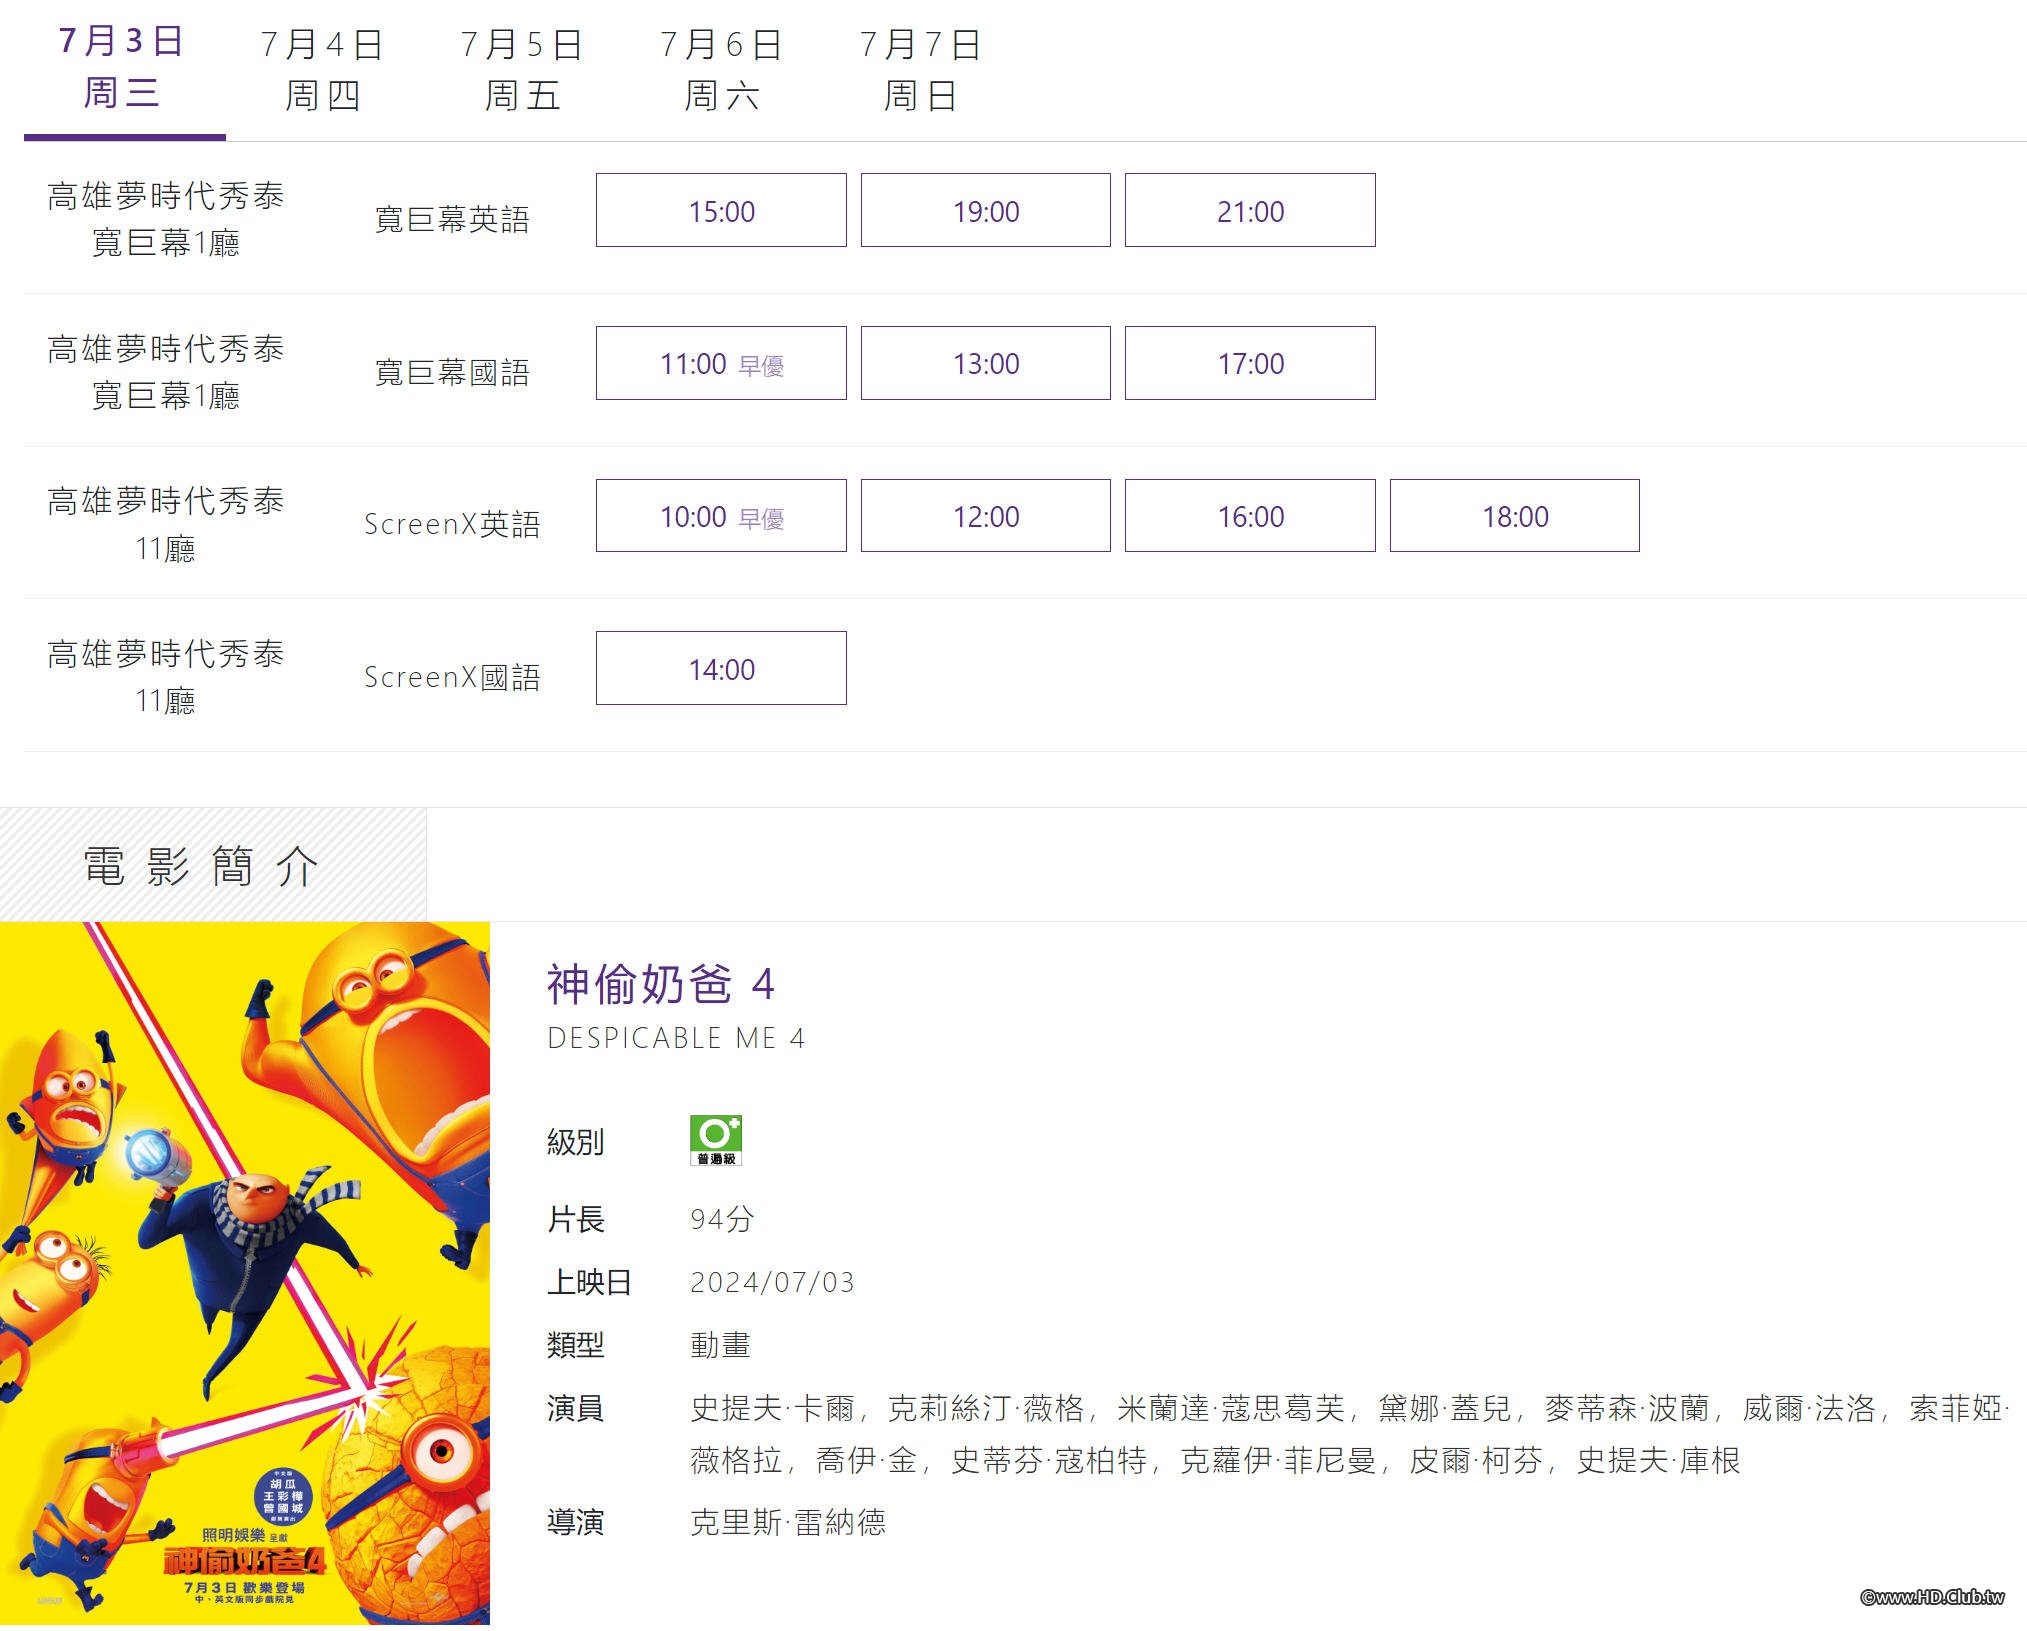2027x1631 pixels.
Task: Go to the 7月7日 周日 tab
Action: click(x=921, y=70)
